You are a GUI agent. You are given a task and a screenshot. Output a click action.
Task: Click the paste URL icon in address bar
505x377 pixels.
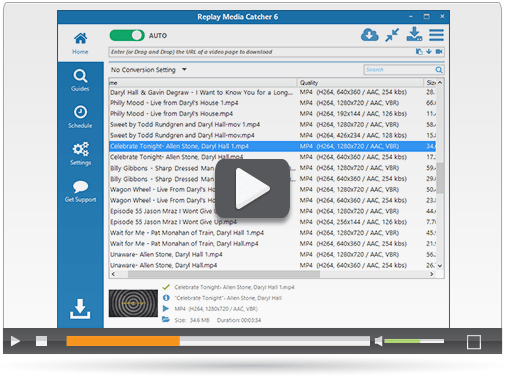pyautogui.click(x=419, y=52)
